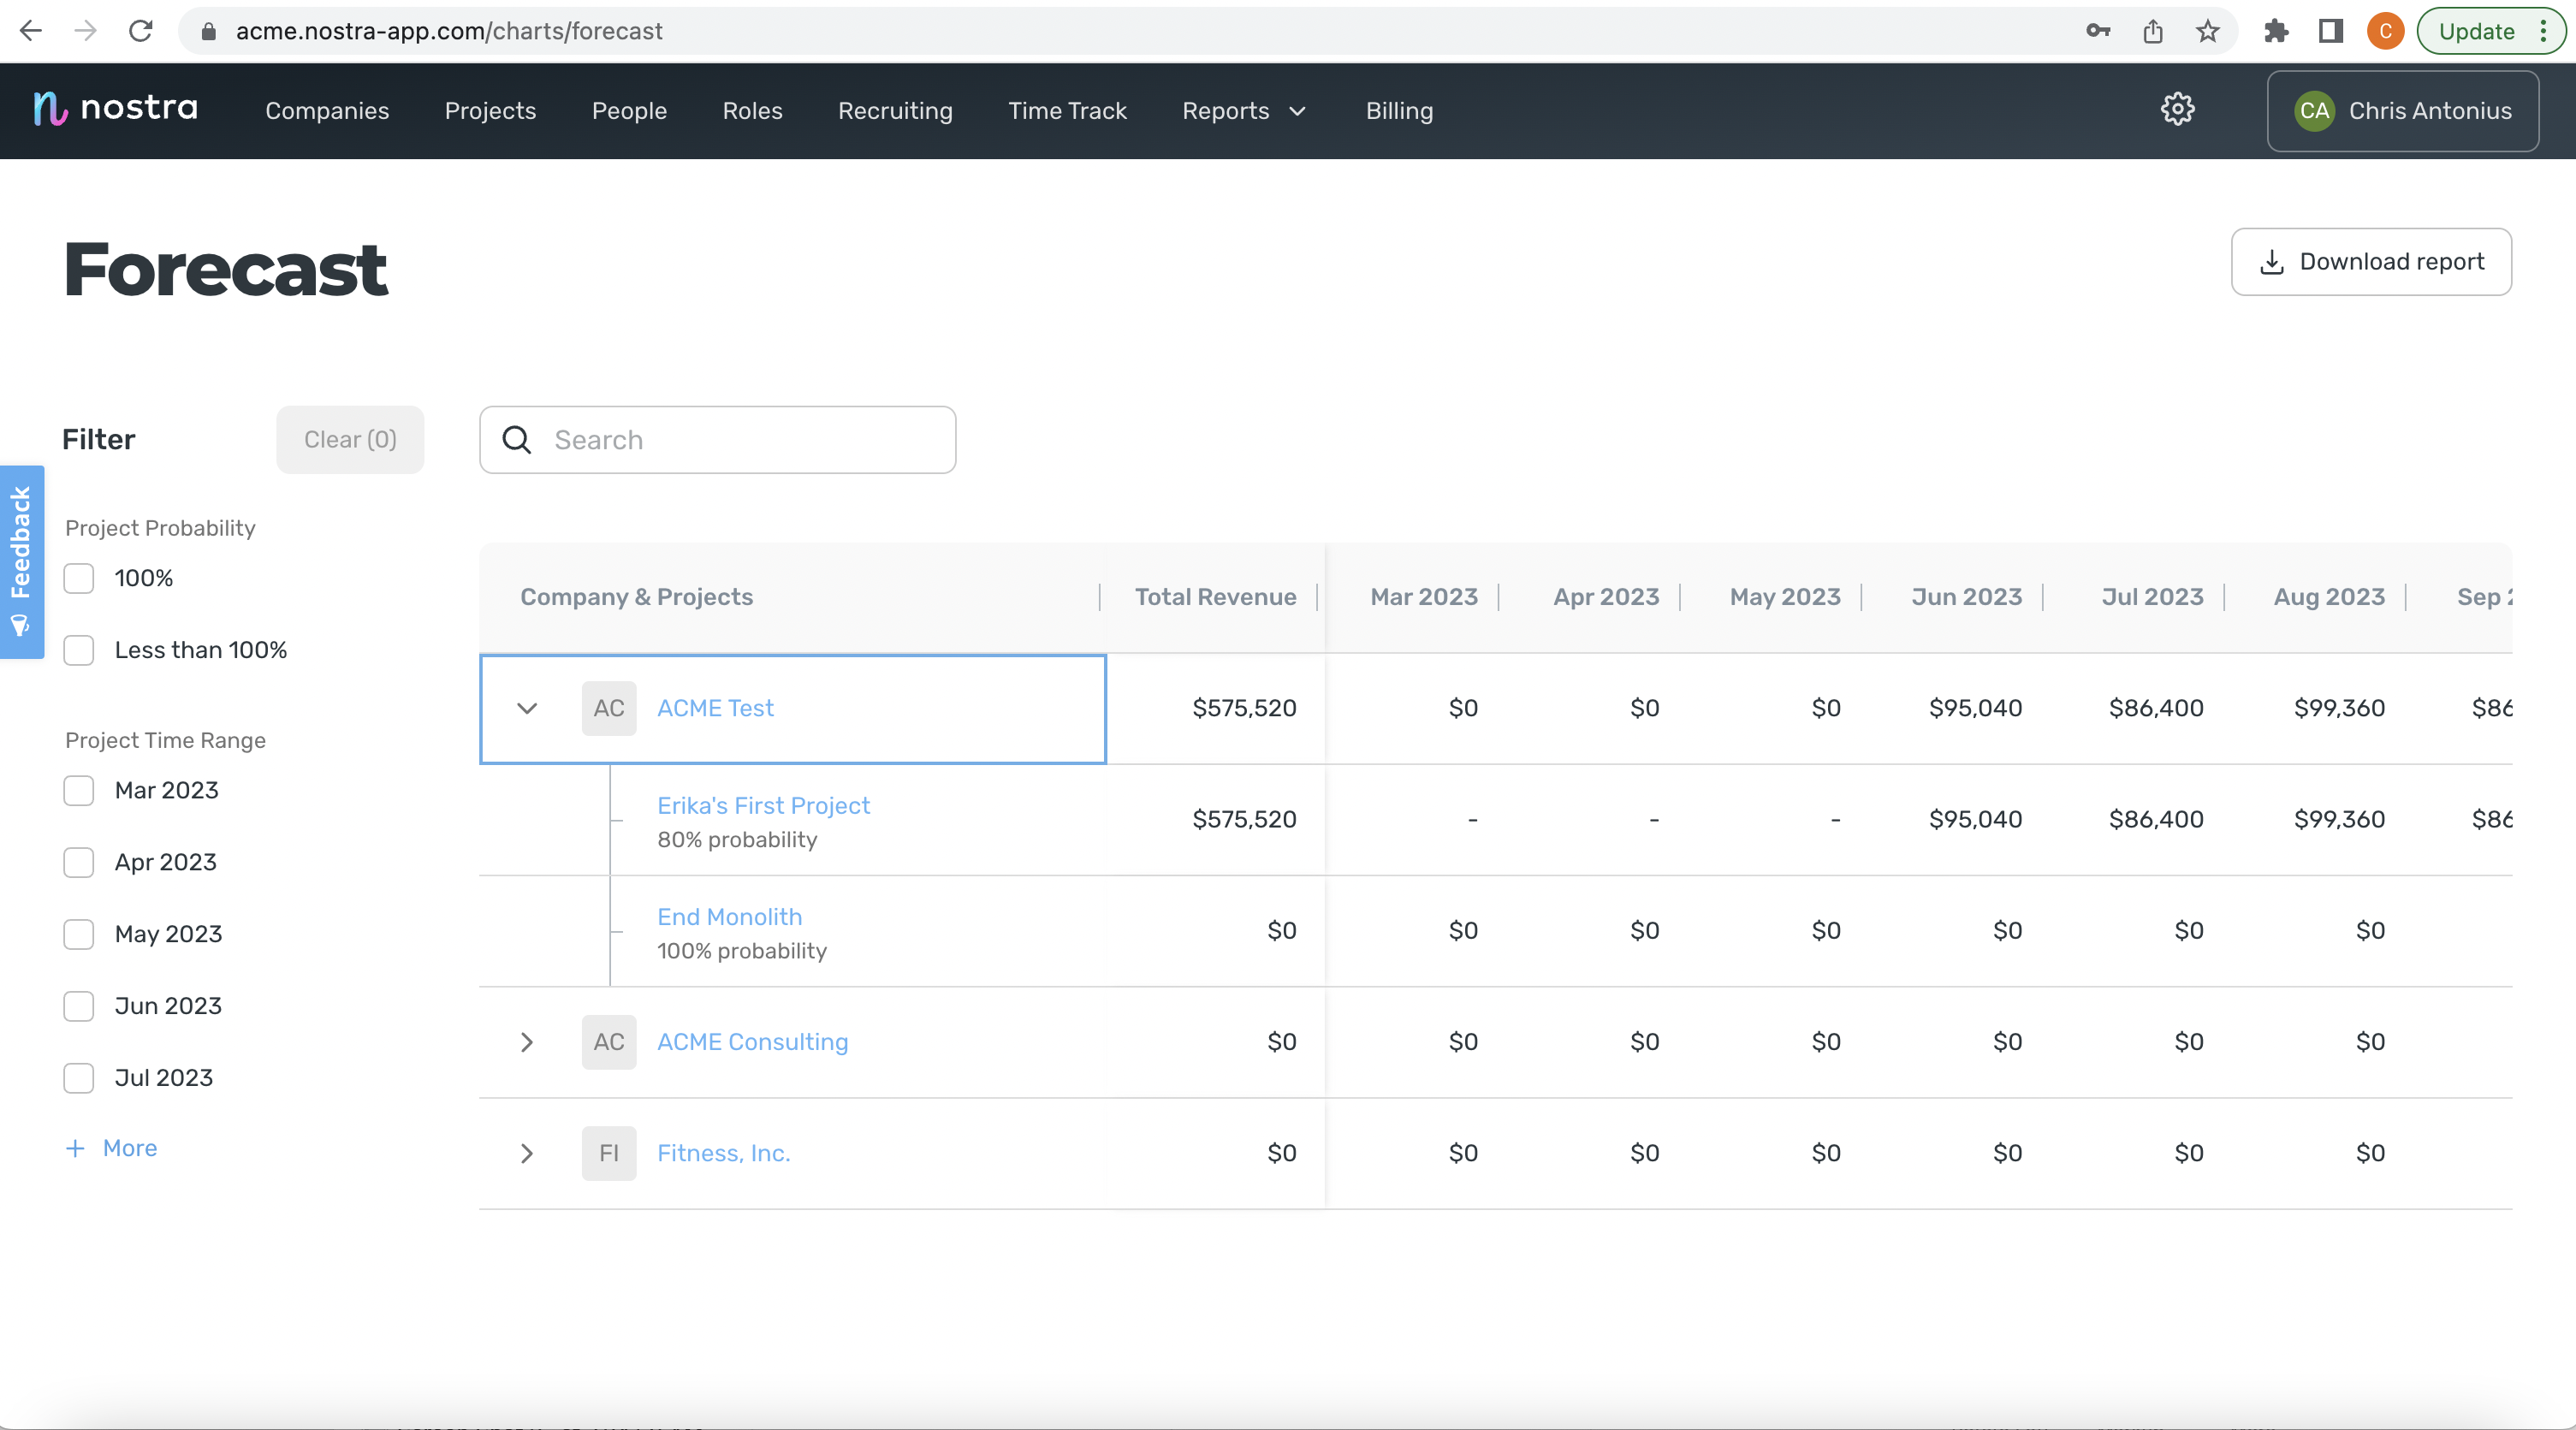Click the browser share icon
The height and width of the screenshot is (1430, 2576).
click(x=2153, y=31)
